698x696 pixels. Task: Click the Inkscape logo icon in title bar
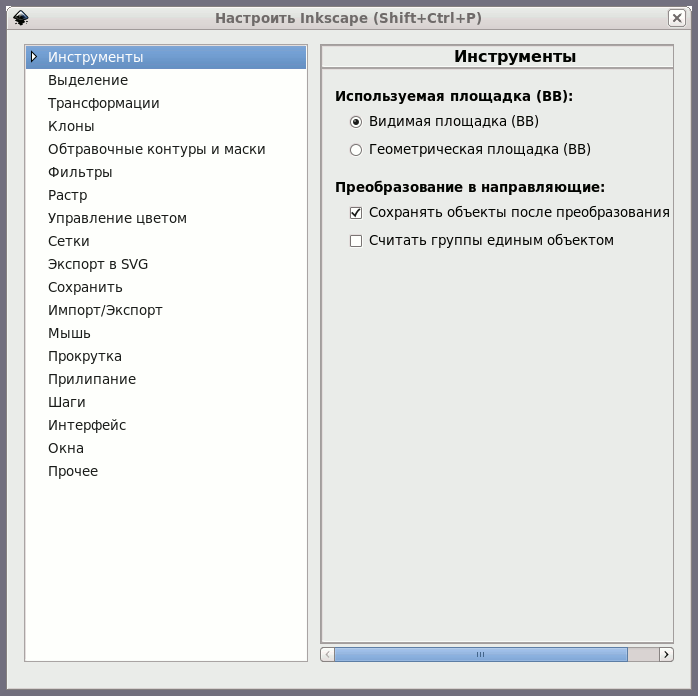click(20, 18)
